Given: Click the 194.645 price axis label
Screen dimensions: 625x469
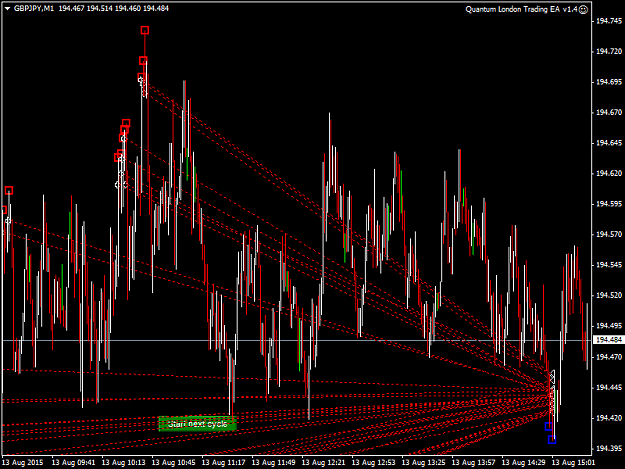Looking at the screenshot, I should click(x=609, y=143).
